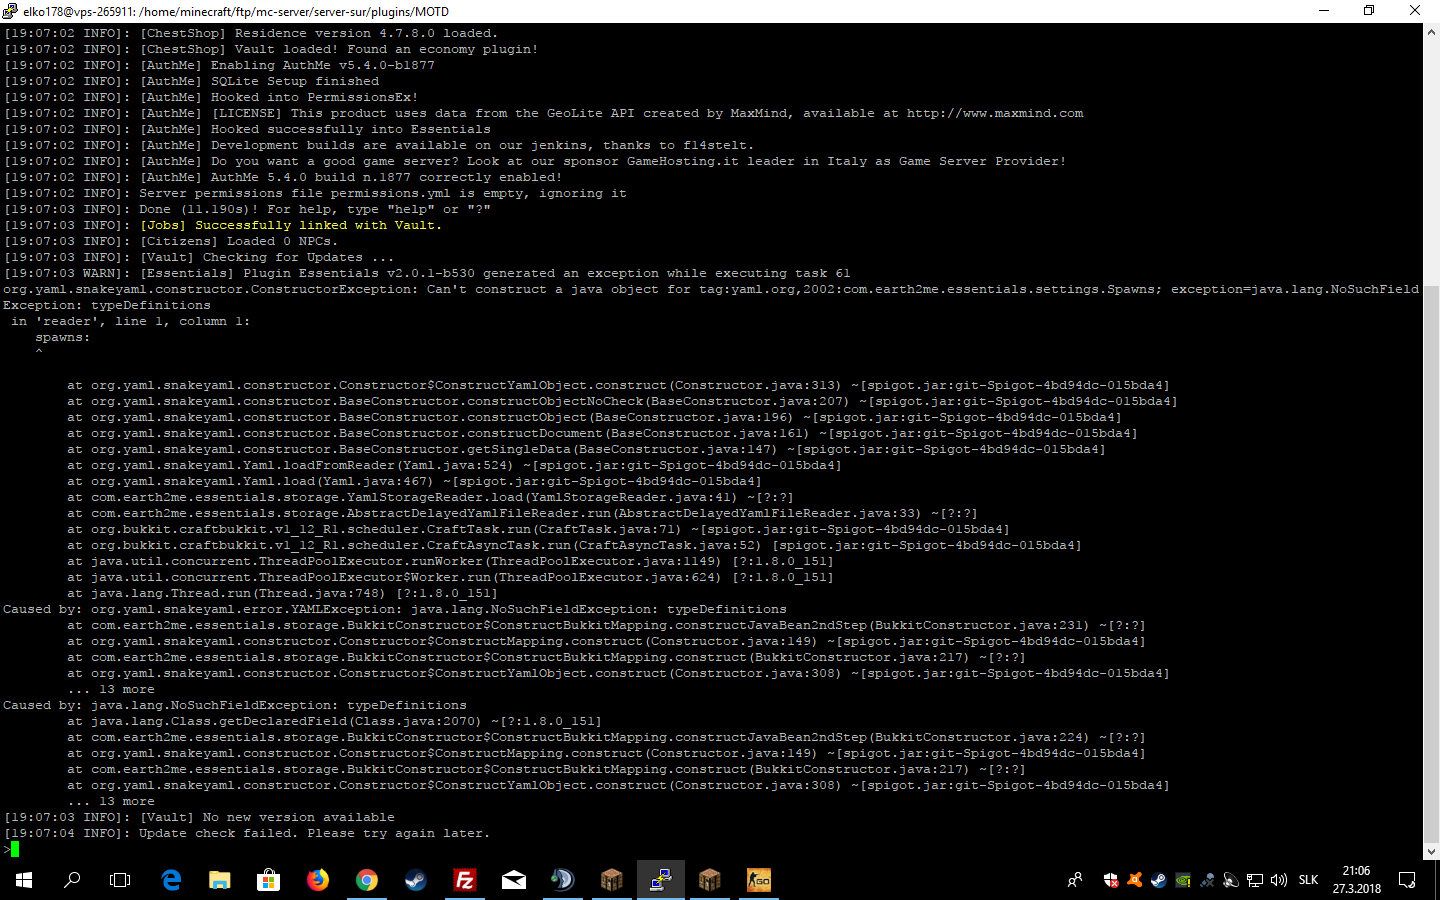Image resolution: width=1440 pixels, height=900 pixels.
Task: Click first "Caused by: org.yaml.snakeyaml.error.YAMLException" line
Action: [x=395, y=609]
